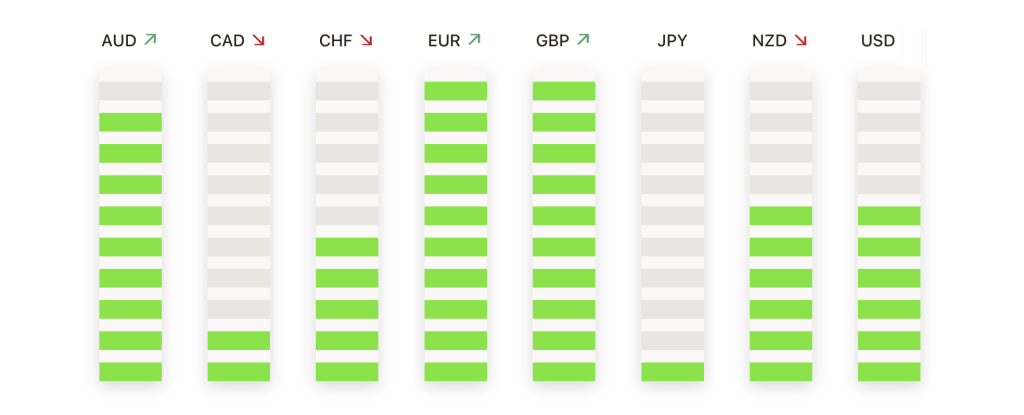
Task: Click the topmost gray bar in AUD column
Action: pos(131,91)
